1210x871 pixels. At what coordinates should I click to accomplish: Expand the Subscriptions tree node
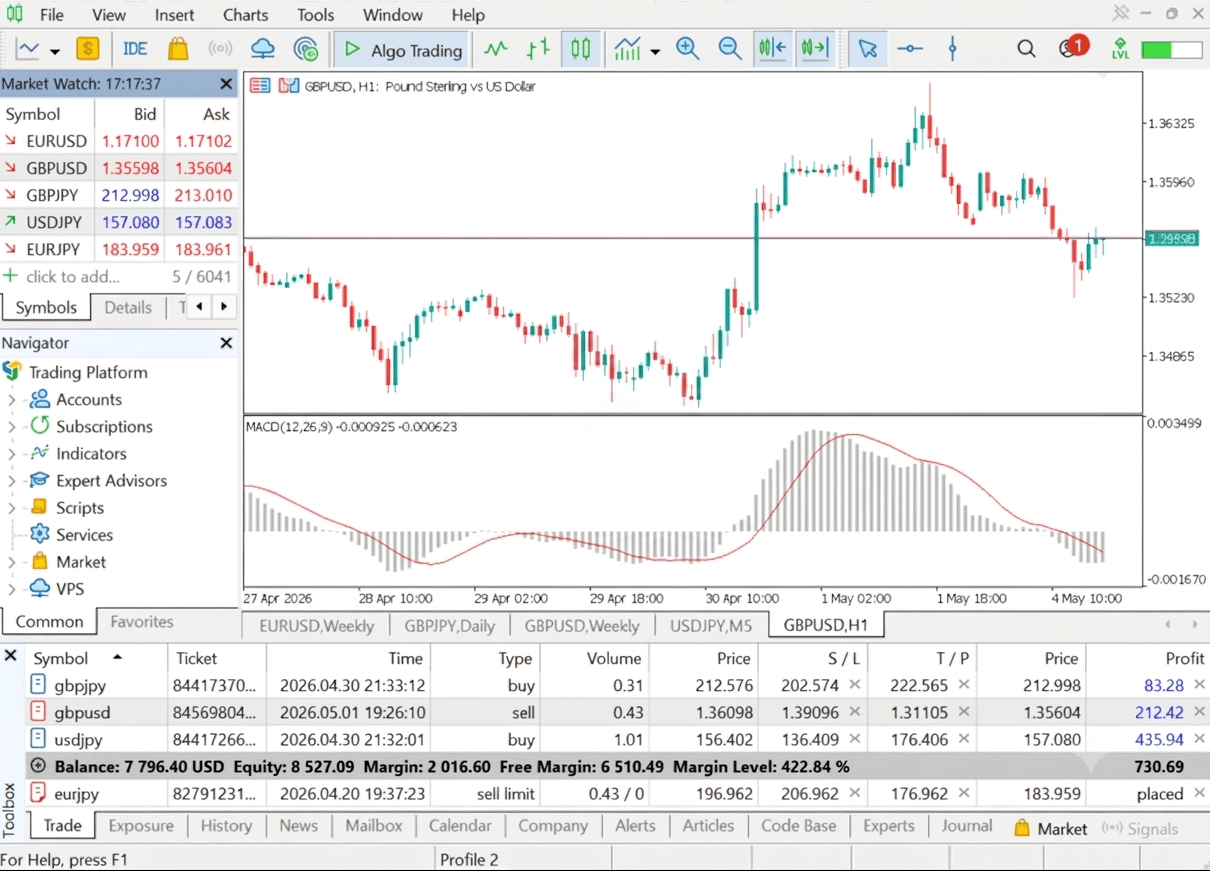pyautogui.click(x=11, y=427)
